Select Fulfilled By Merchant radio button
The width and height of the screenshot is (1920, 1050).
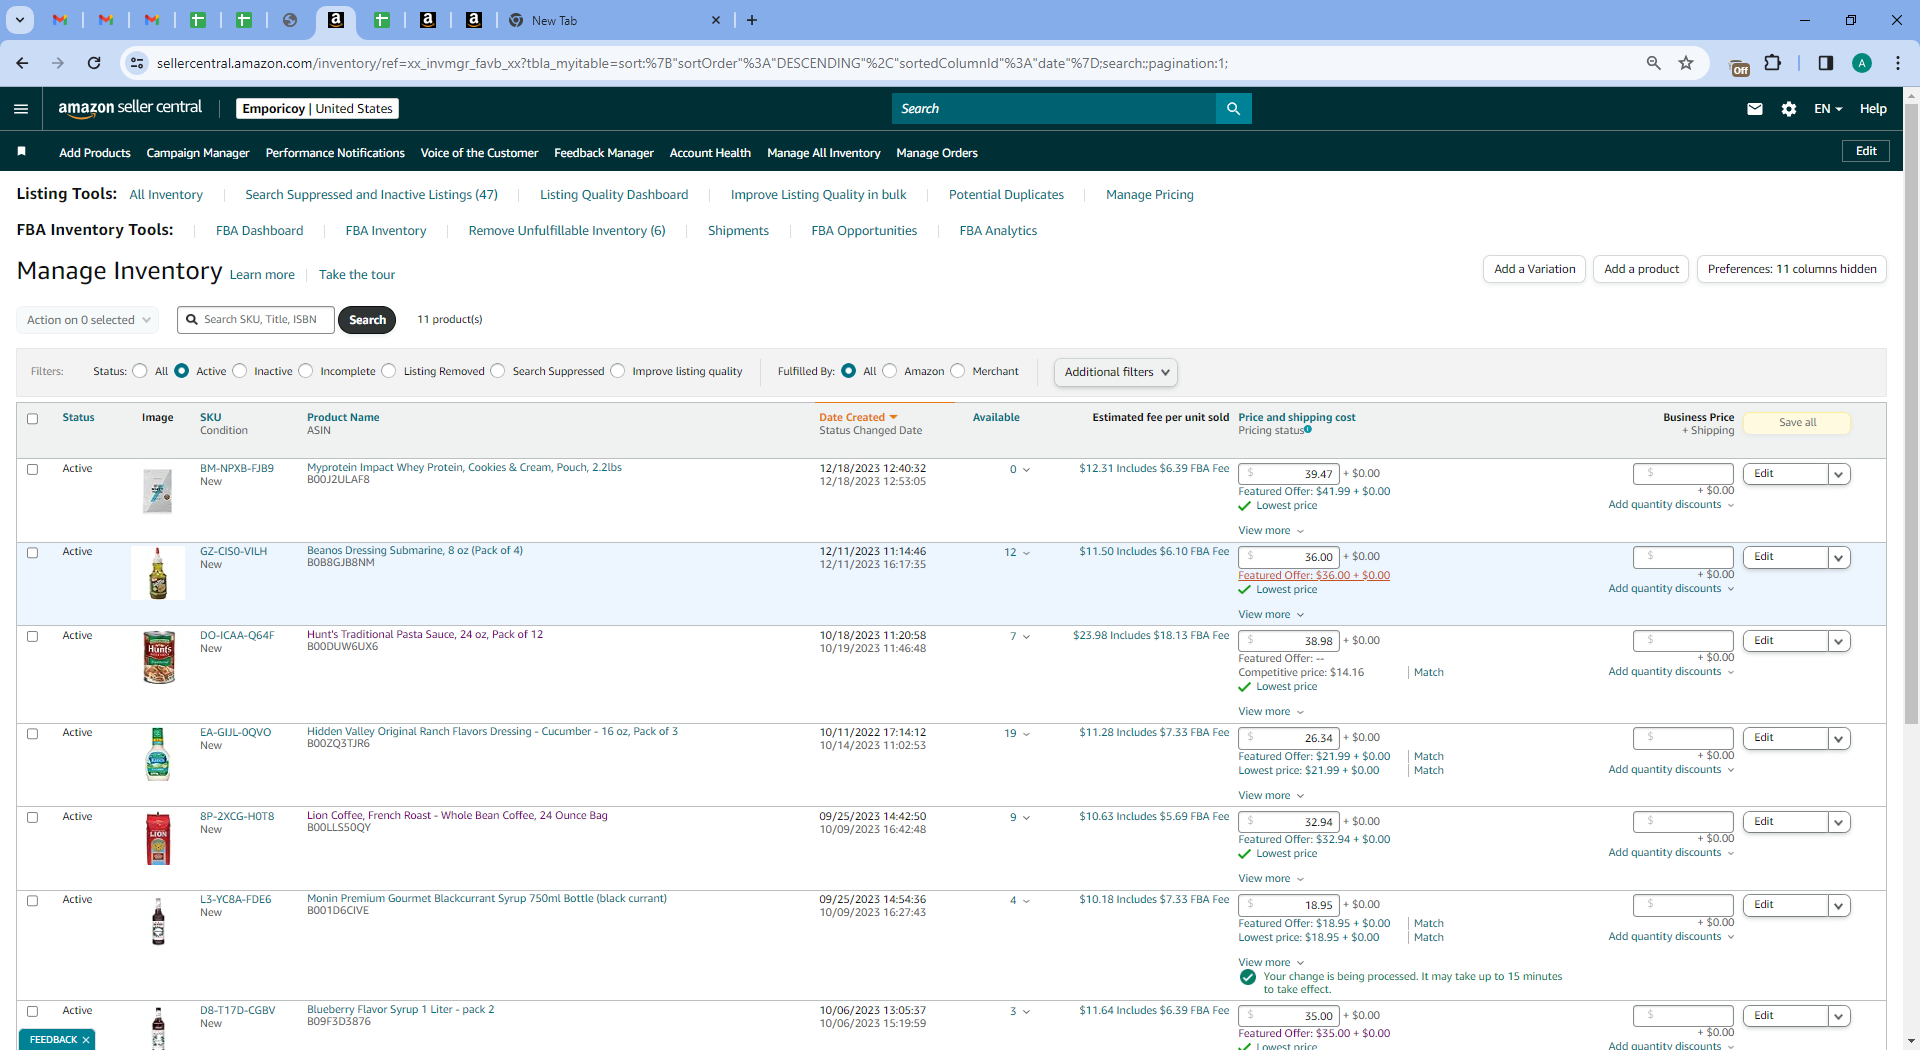pos(958,371)
